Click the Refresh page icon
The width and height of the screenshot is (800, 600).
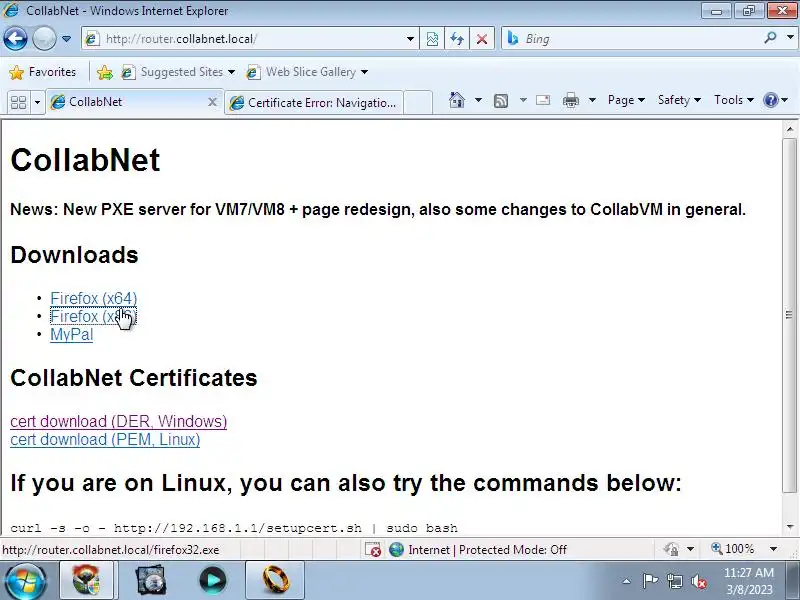(457, 39)
